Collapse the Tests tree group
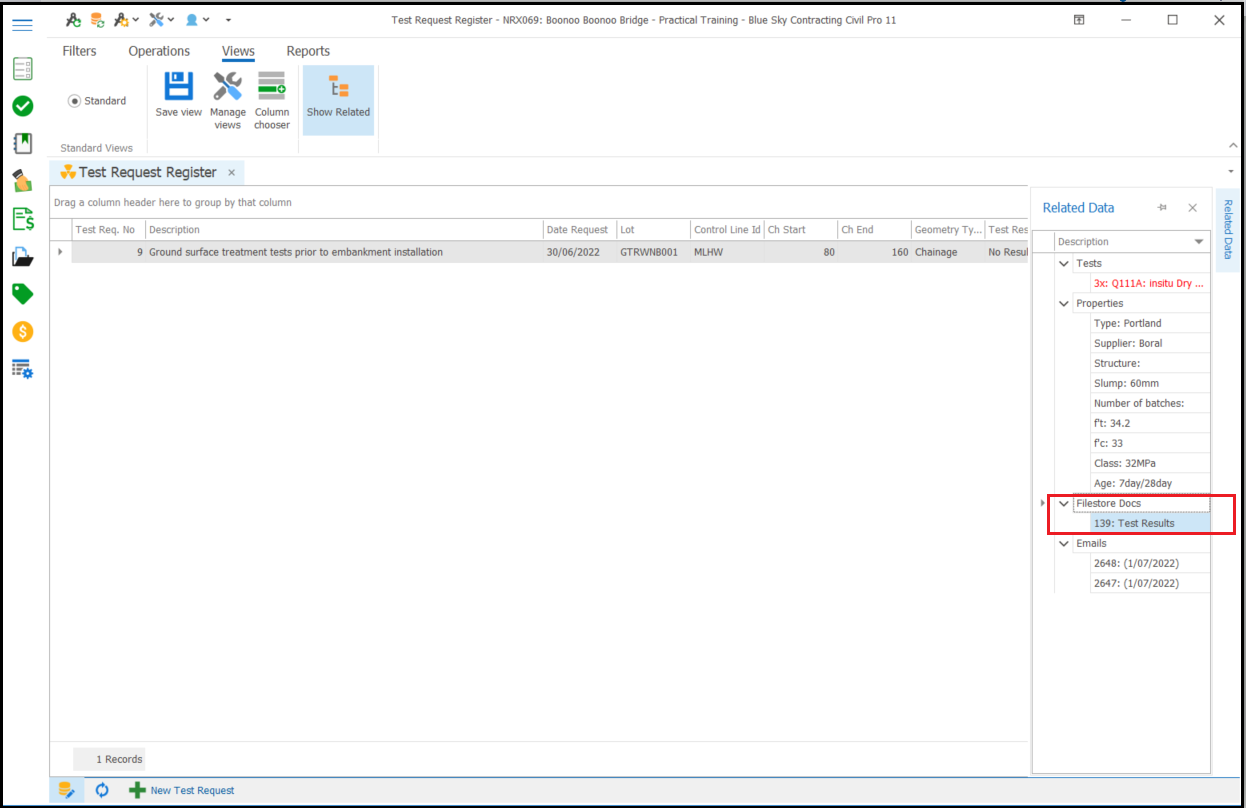 tap(1064, 263)
